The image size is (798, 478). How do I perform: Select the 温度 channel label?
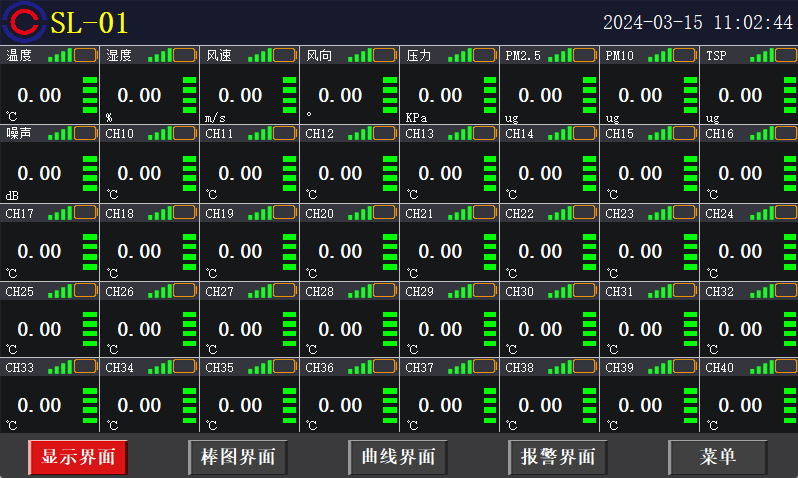coord(19,55)
